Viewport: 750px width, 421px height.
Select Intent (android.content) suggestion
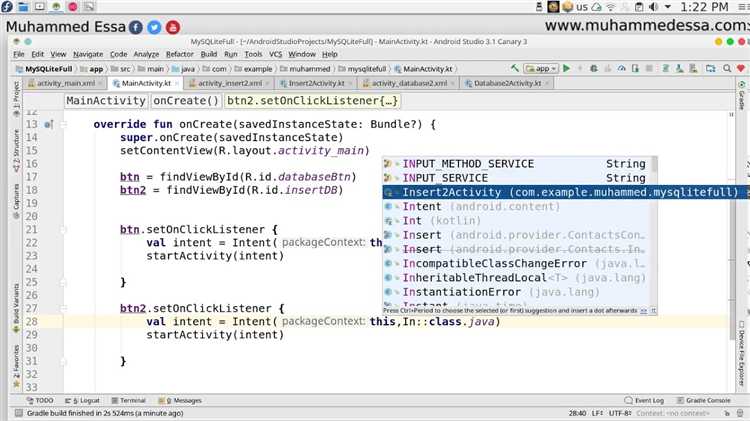pos(517,207)
